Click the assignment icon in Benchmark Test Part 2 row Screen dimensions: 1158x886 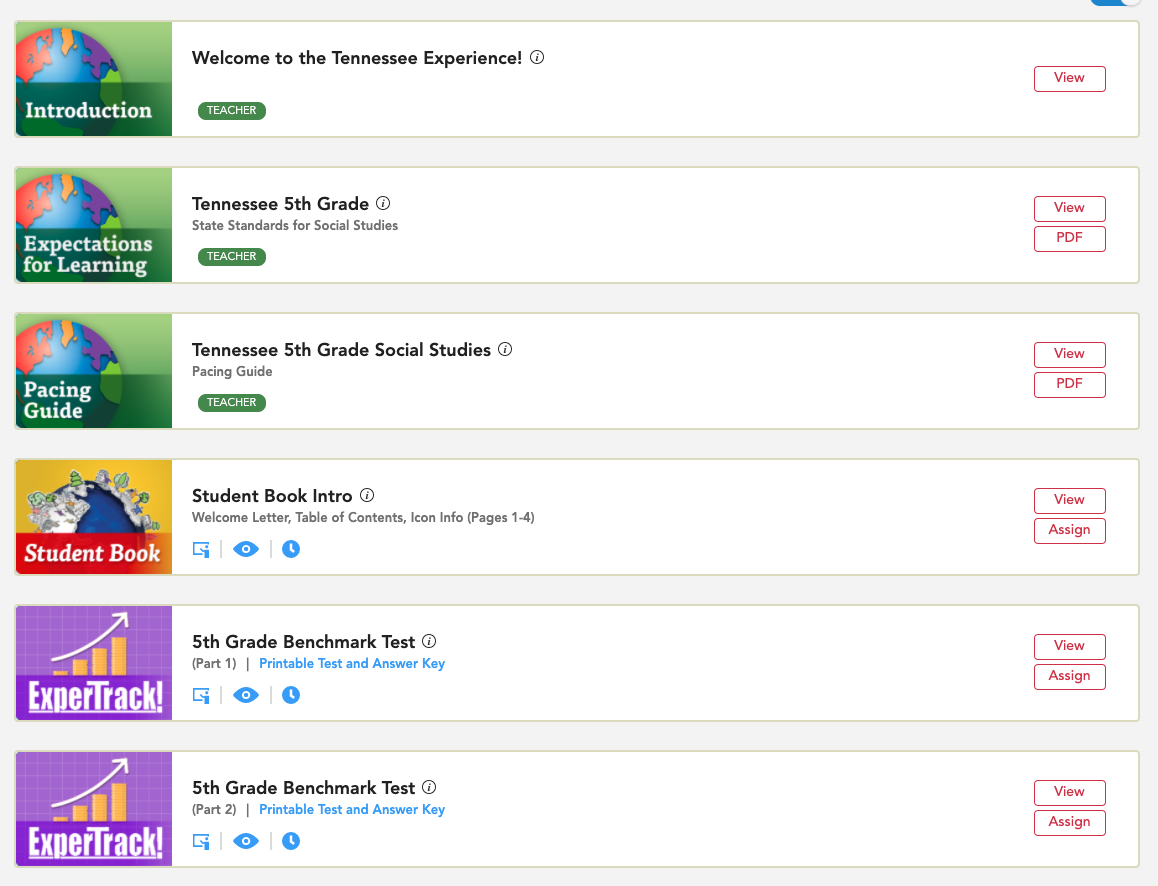click(x=201, y=842)
